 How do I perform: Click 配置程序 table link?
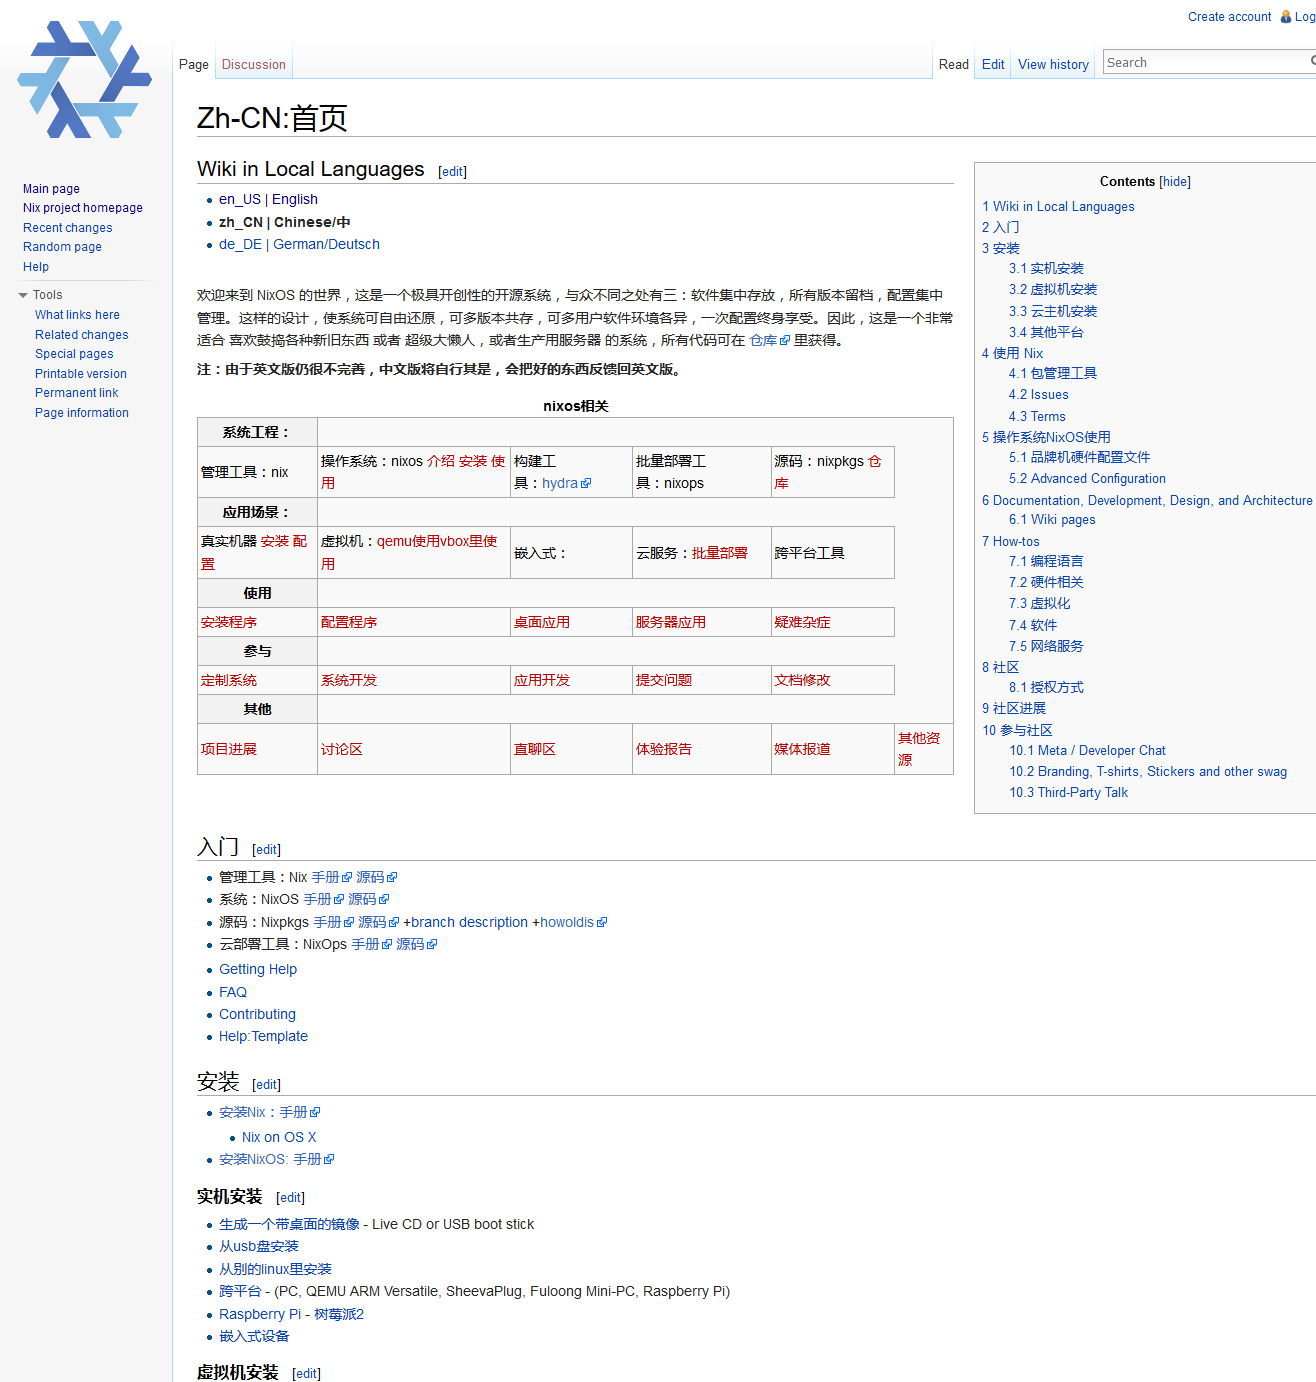pyautogui.click(x=348, y=622)
